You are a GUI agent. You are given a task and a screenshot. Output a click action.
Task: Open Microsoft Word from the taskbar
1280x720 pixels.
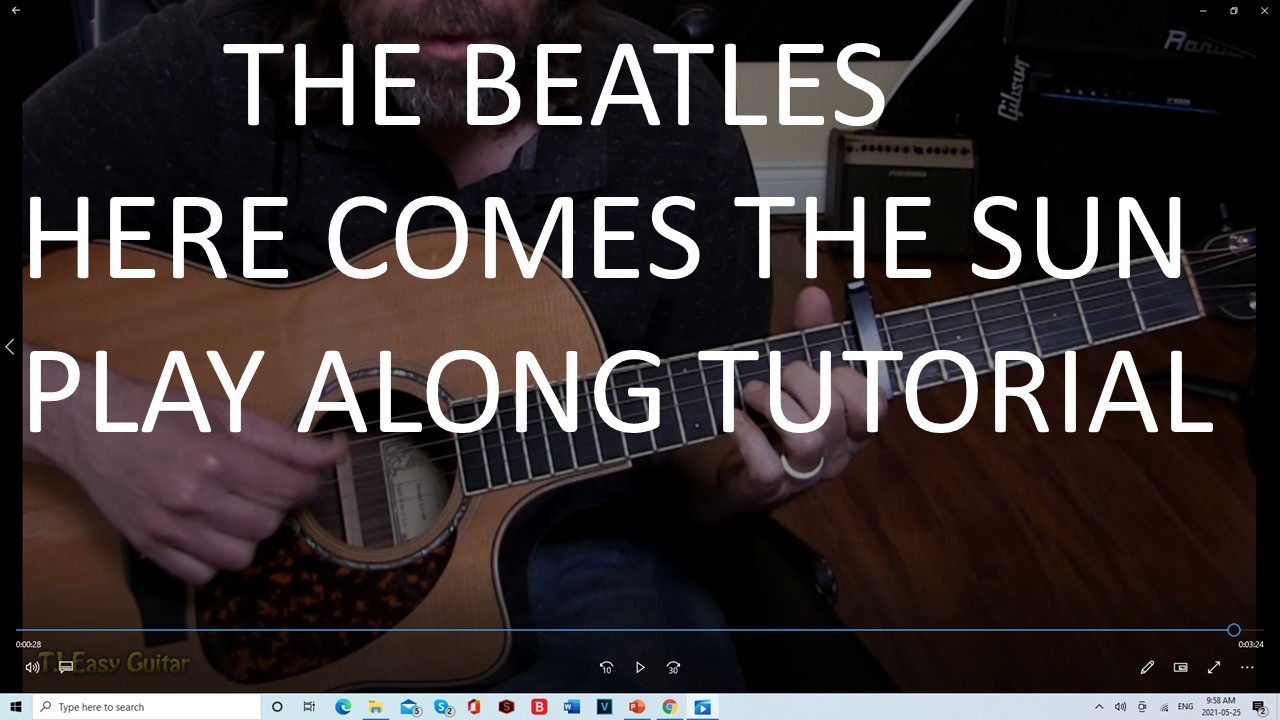tap(572, 707)
